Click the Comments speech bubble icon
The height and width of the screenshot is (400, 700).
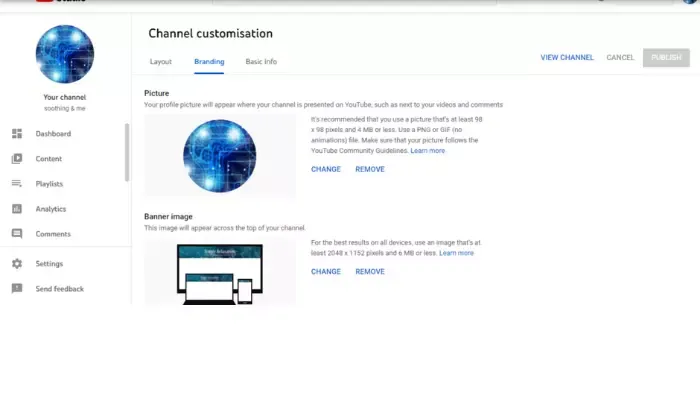pos(17,233)
